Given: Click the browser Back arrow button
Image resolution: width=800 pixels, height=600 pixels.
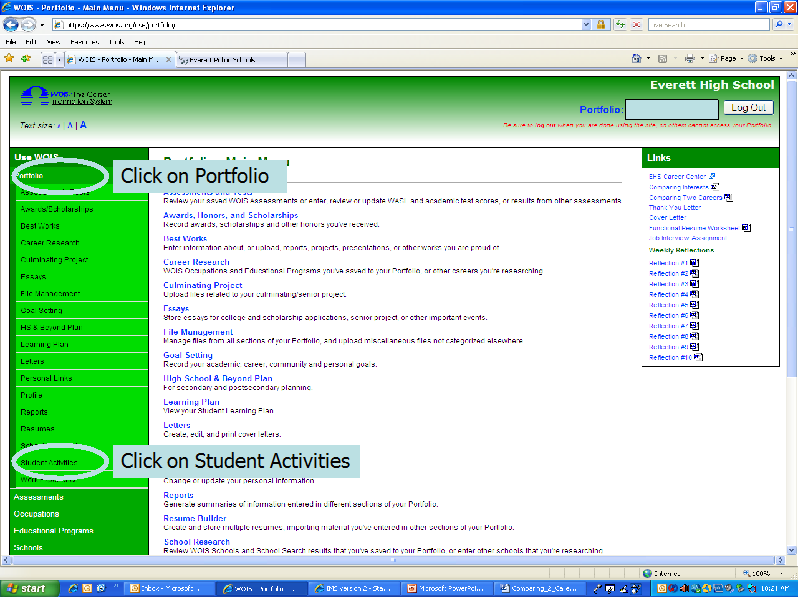Looking at the screenshot, I should click(x=11, y=24).
